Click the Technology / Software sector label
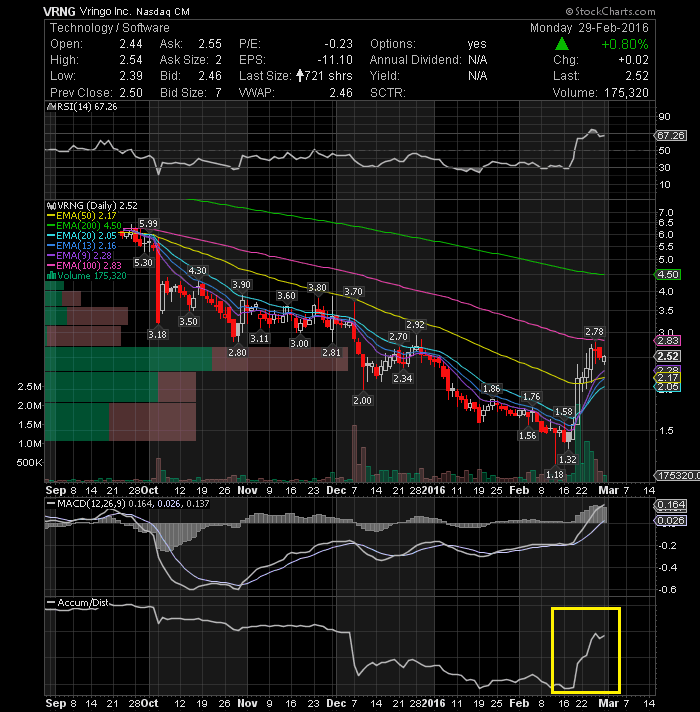700x712 pixels. click(x=109, y=28)
